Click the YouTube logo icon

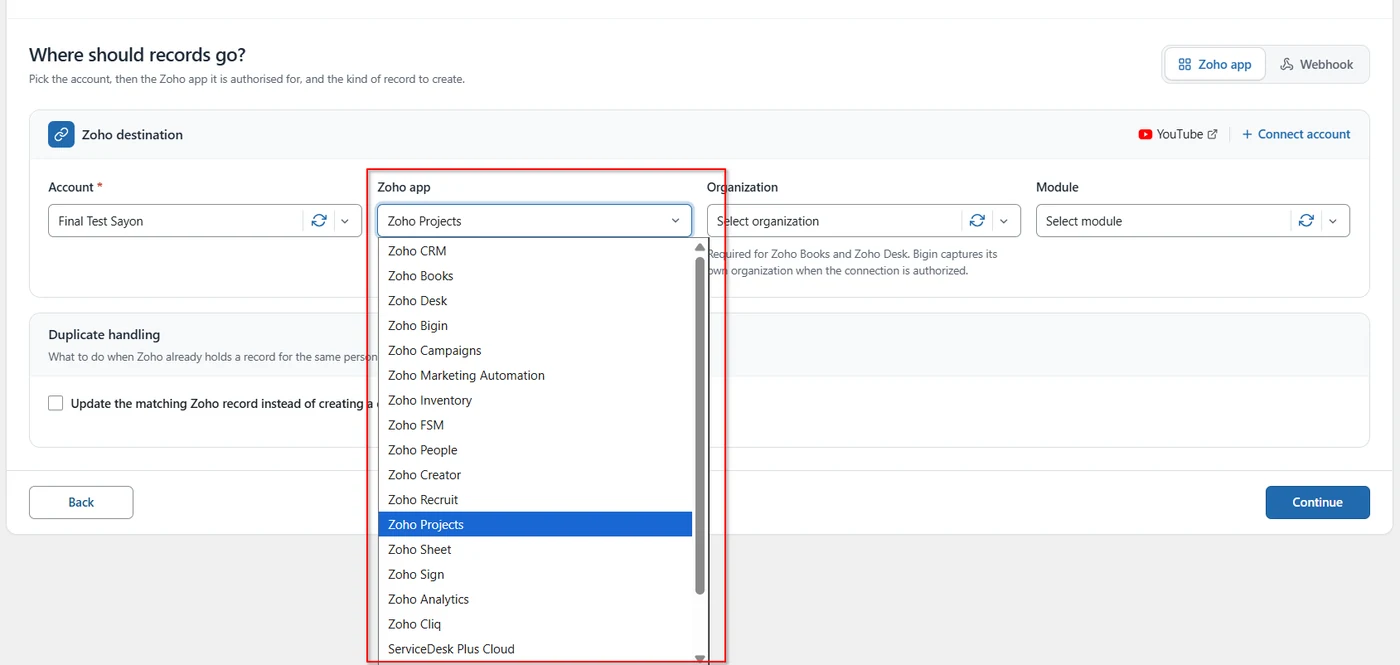[1145, 134]
